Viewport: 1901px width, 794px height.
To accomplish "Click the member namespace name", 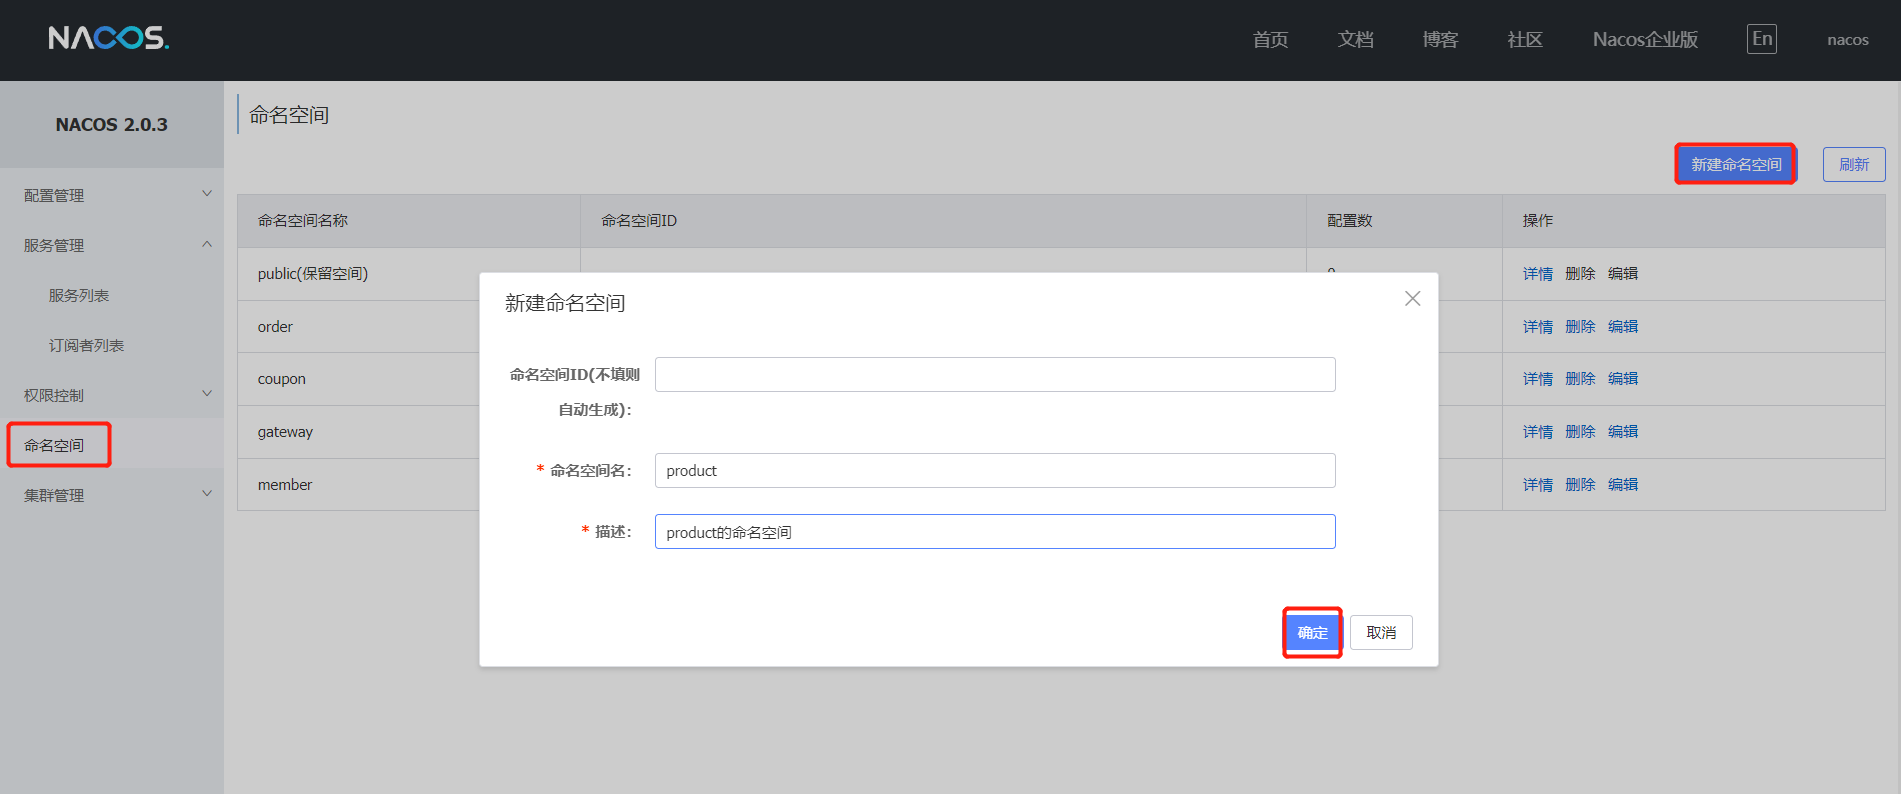I will click(285, 484).
